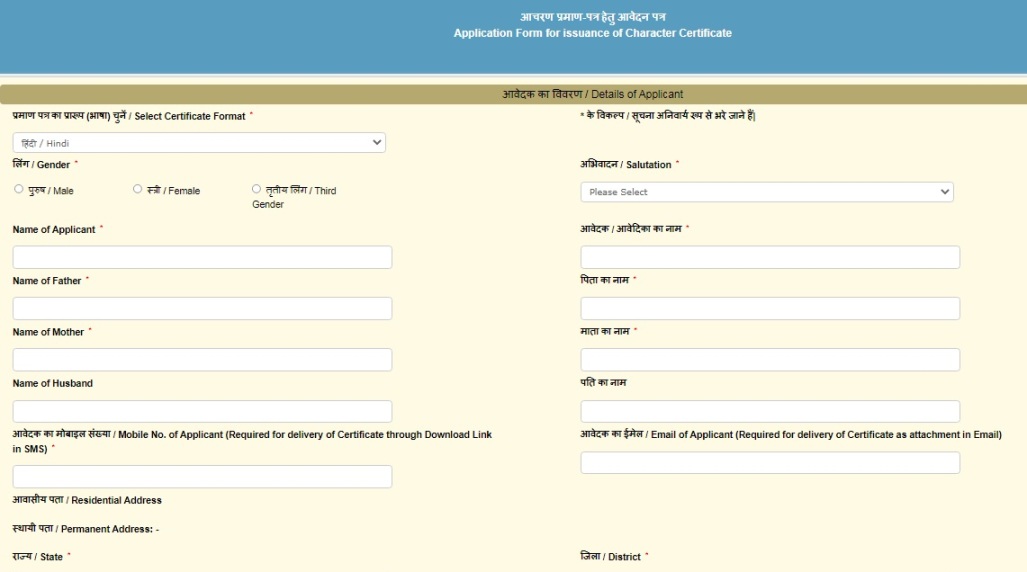Open the Salutation Please Select dropdown

point(767,192)
